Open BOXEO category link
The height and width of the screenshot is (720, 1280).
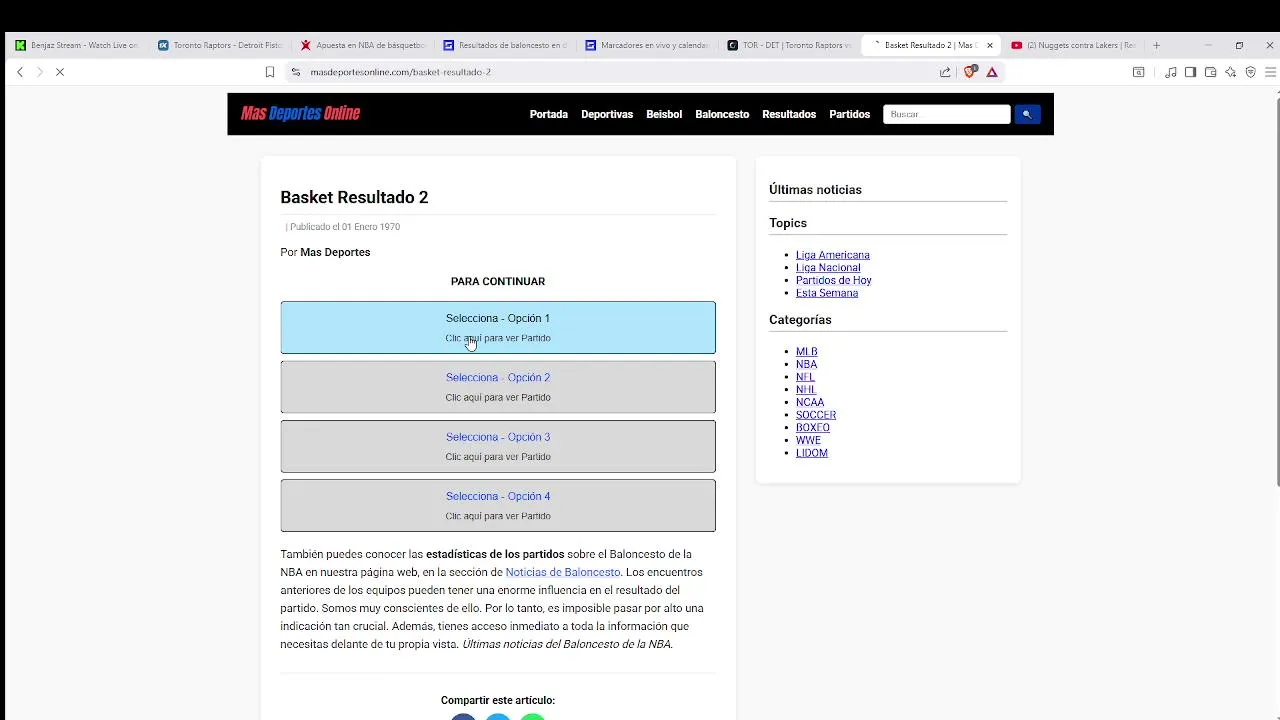(813, 428)
